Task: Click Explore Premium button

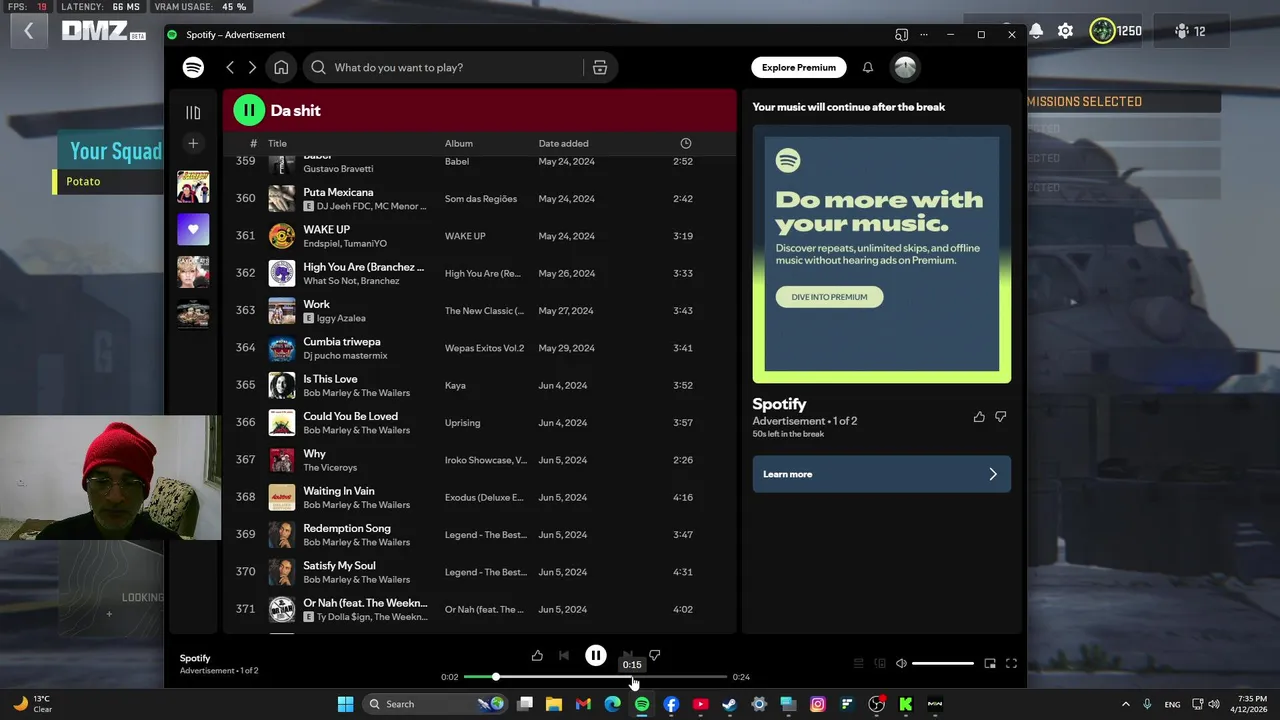Action: point(798,67)
